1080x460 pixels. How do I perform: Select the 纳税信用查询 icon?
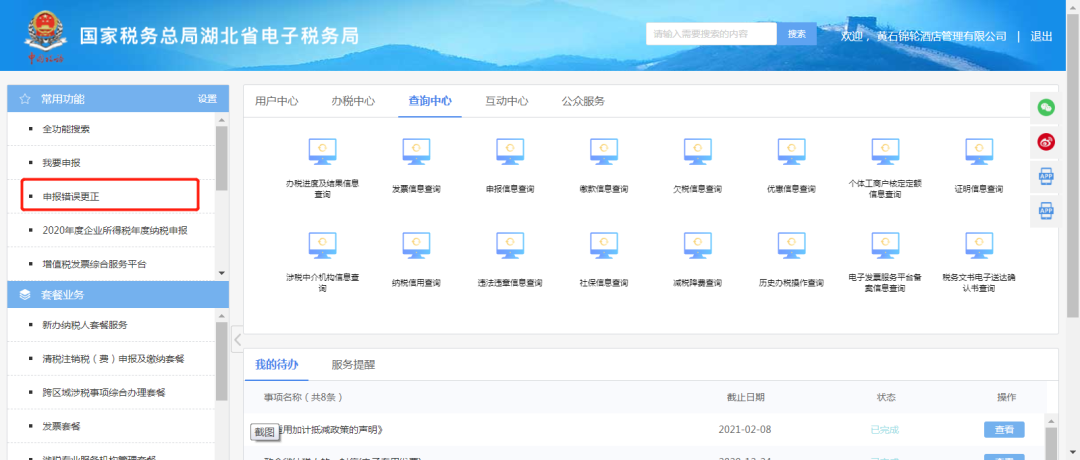click(416, 247)
